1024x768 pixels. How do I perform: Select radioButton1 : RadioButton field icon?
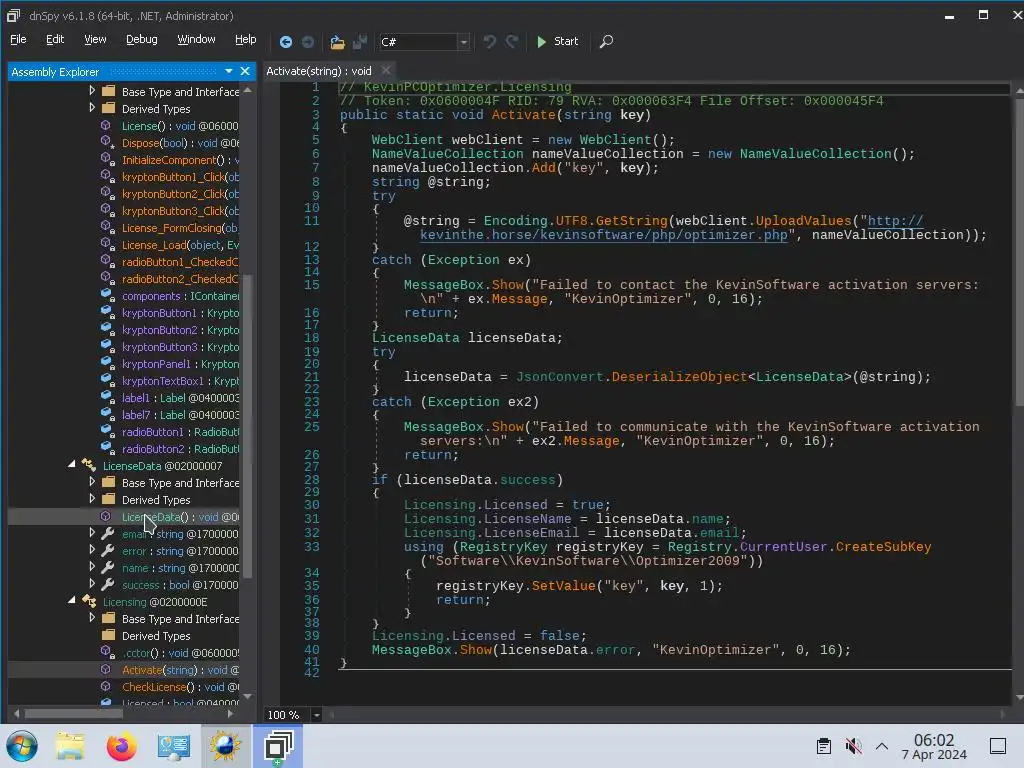[x=106, y=431]
